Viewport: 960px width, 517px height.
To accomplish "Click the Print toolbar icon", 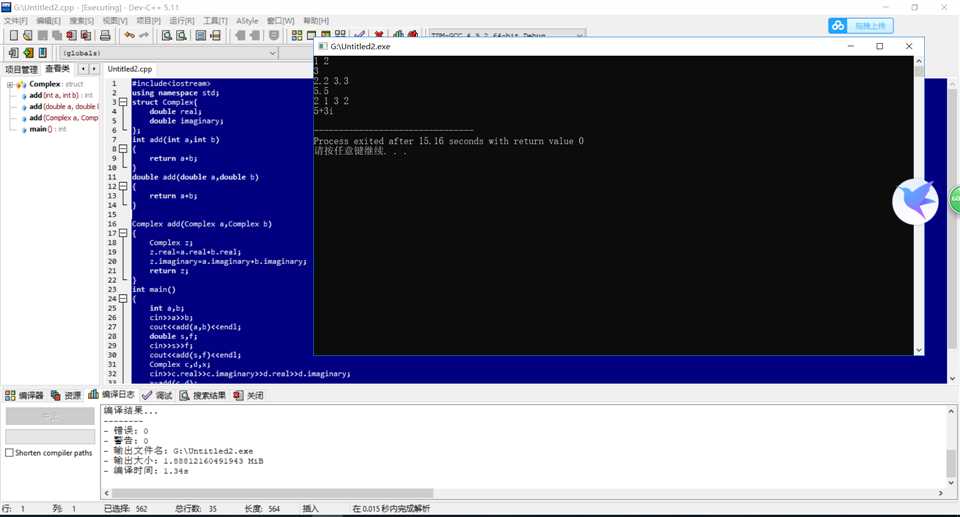I will click(x=105, y=36).
